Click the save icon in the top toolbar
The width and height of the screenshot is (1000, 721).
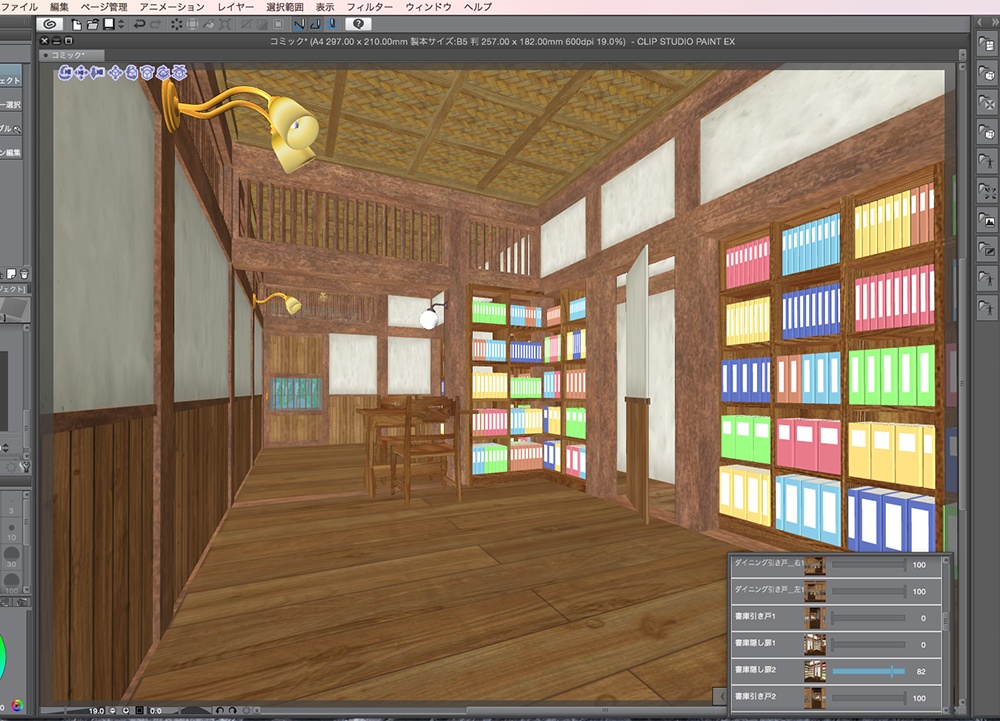tap(107, 24)
